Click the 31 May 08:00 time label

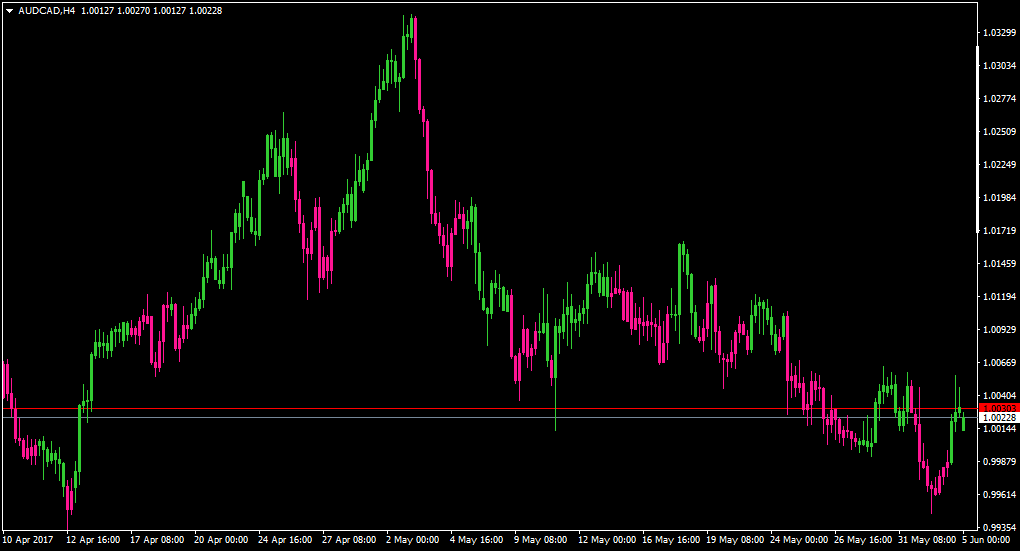click(927, 540)
